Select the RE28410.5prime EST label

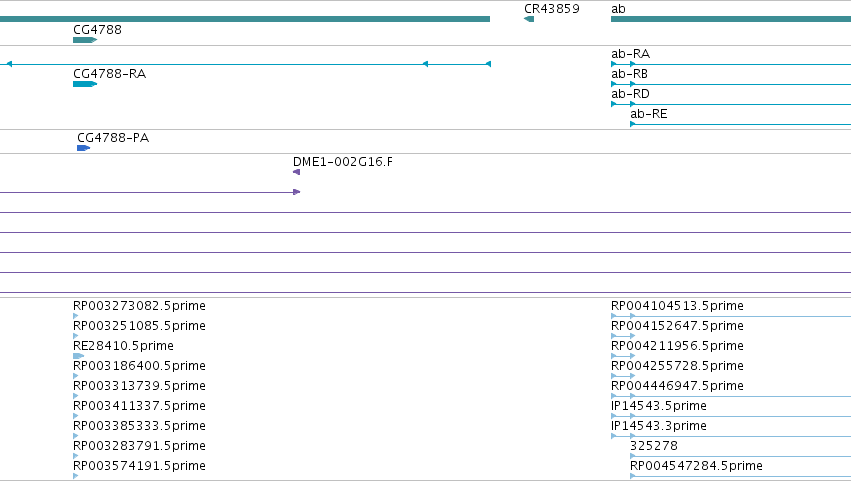point(123,345)
